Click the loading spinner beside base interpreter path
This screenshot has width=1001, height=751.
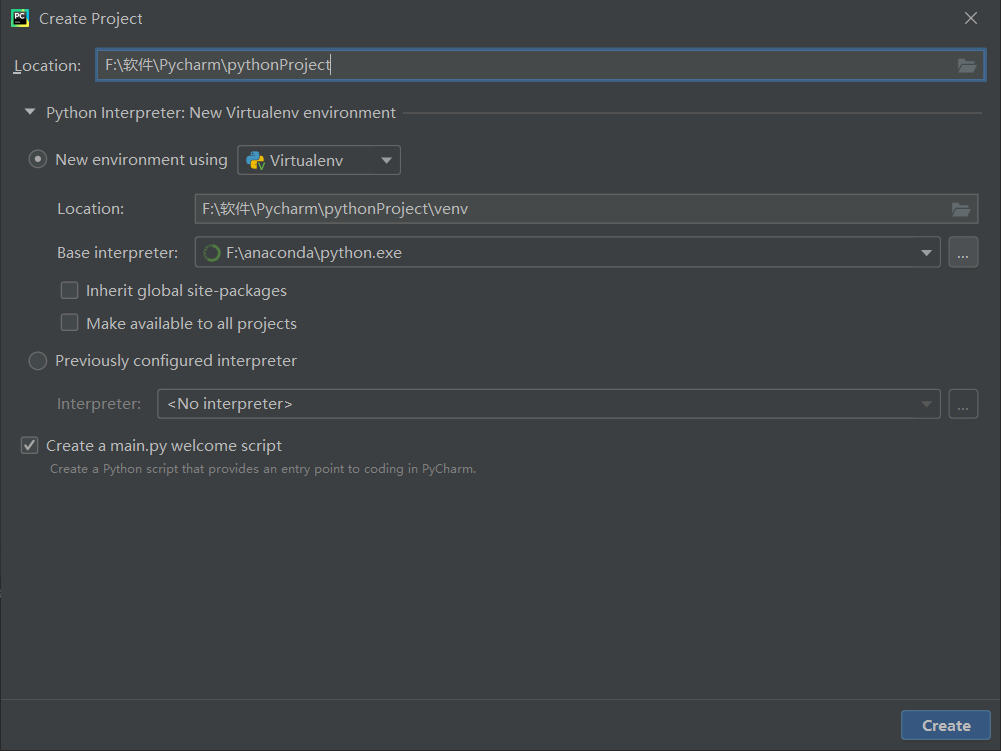(212, 253)
